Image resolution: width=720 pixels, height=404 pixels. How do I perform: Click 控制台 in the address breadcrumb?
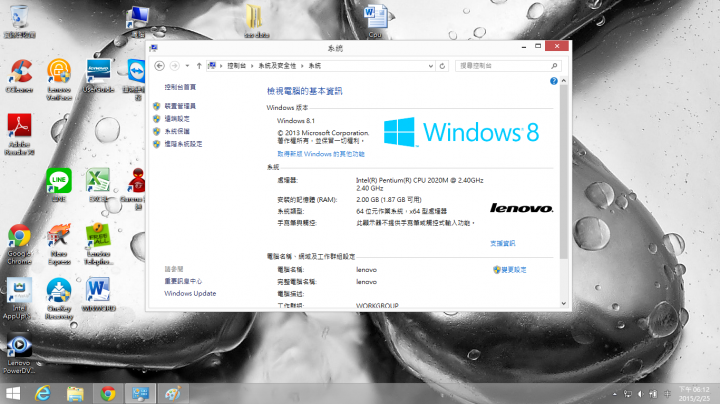236,66
